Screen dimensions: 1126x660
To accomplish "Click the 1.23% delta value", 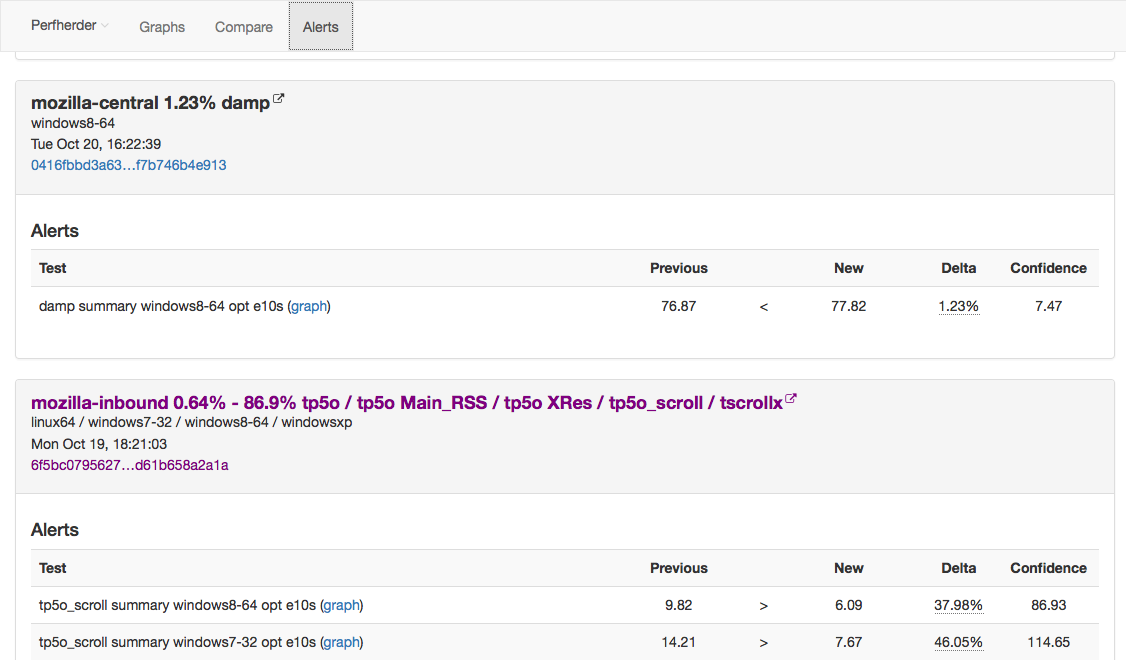I will pos(958,306).
